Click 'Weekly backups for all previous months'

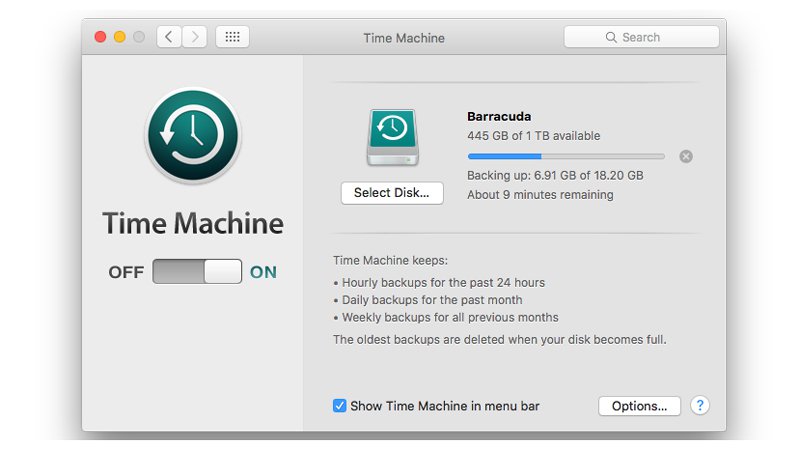click(450, 317)
